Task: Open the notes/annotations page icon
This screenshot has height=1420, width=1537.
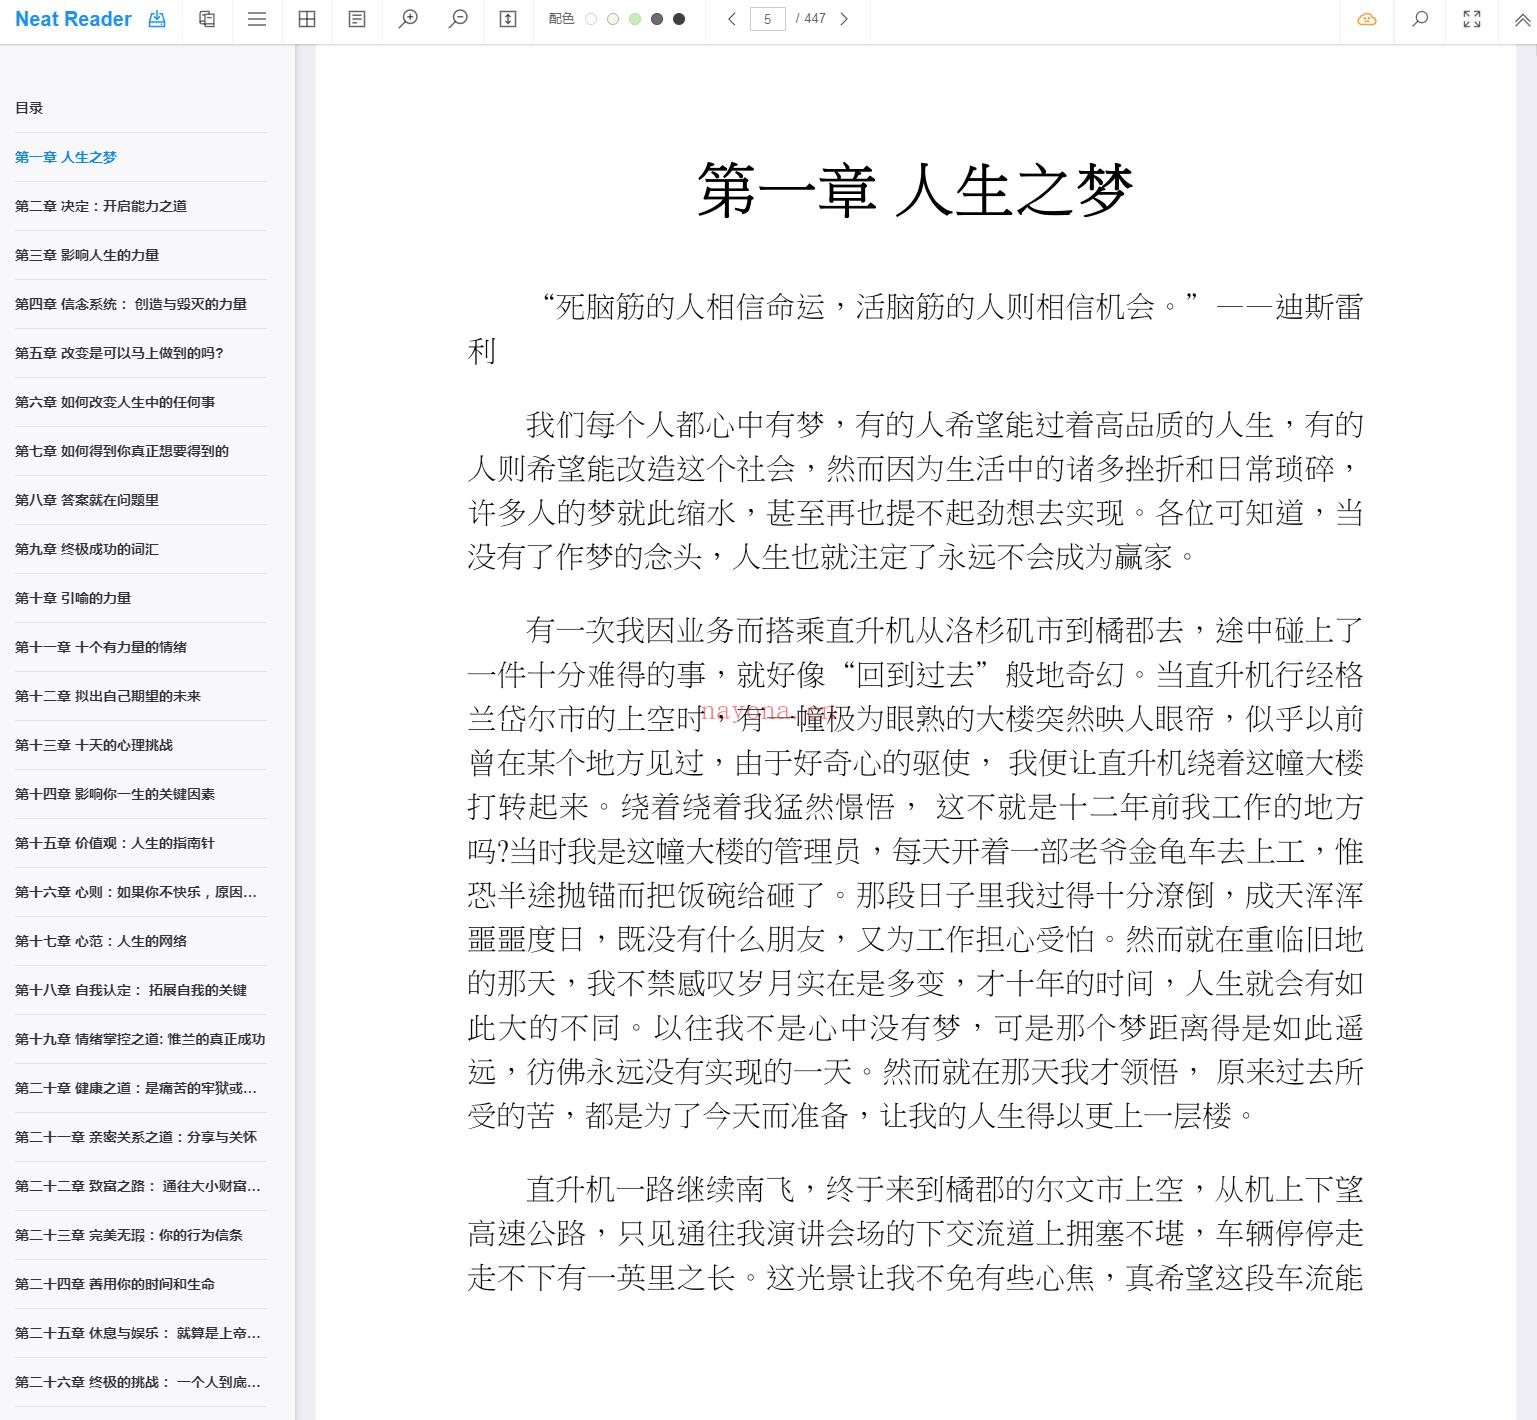Action: coord(357,19)
